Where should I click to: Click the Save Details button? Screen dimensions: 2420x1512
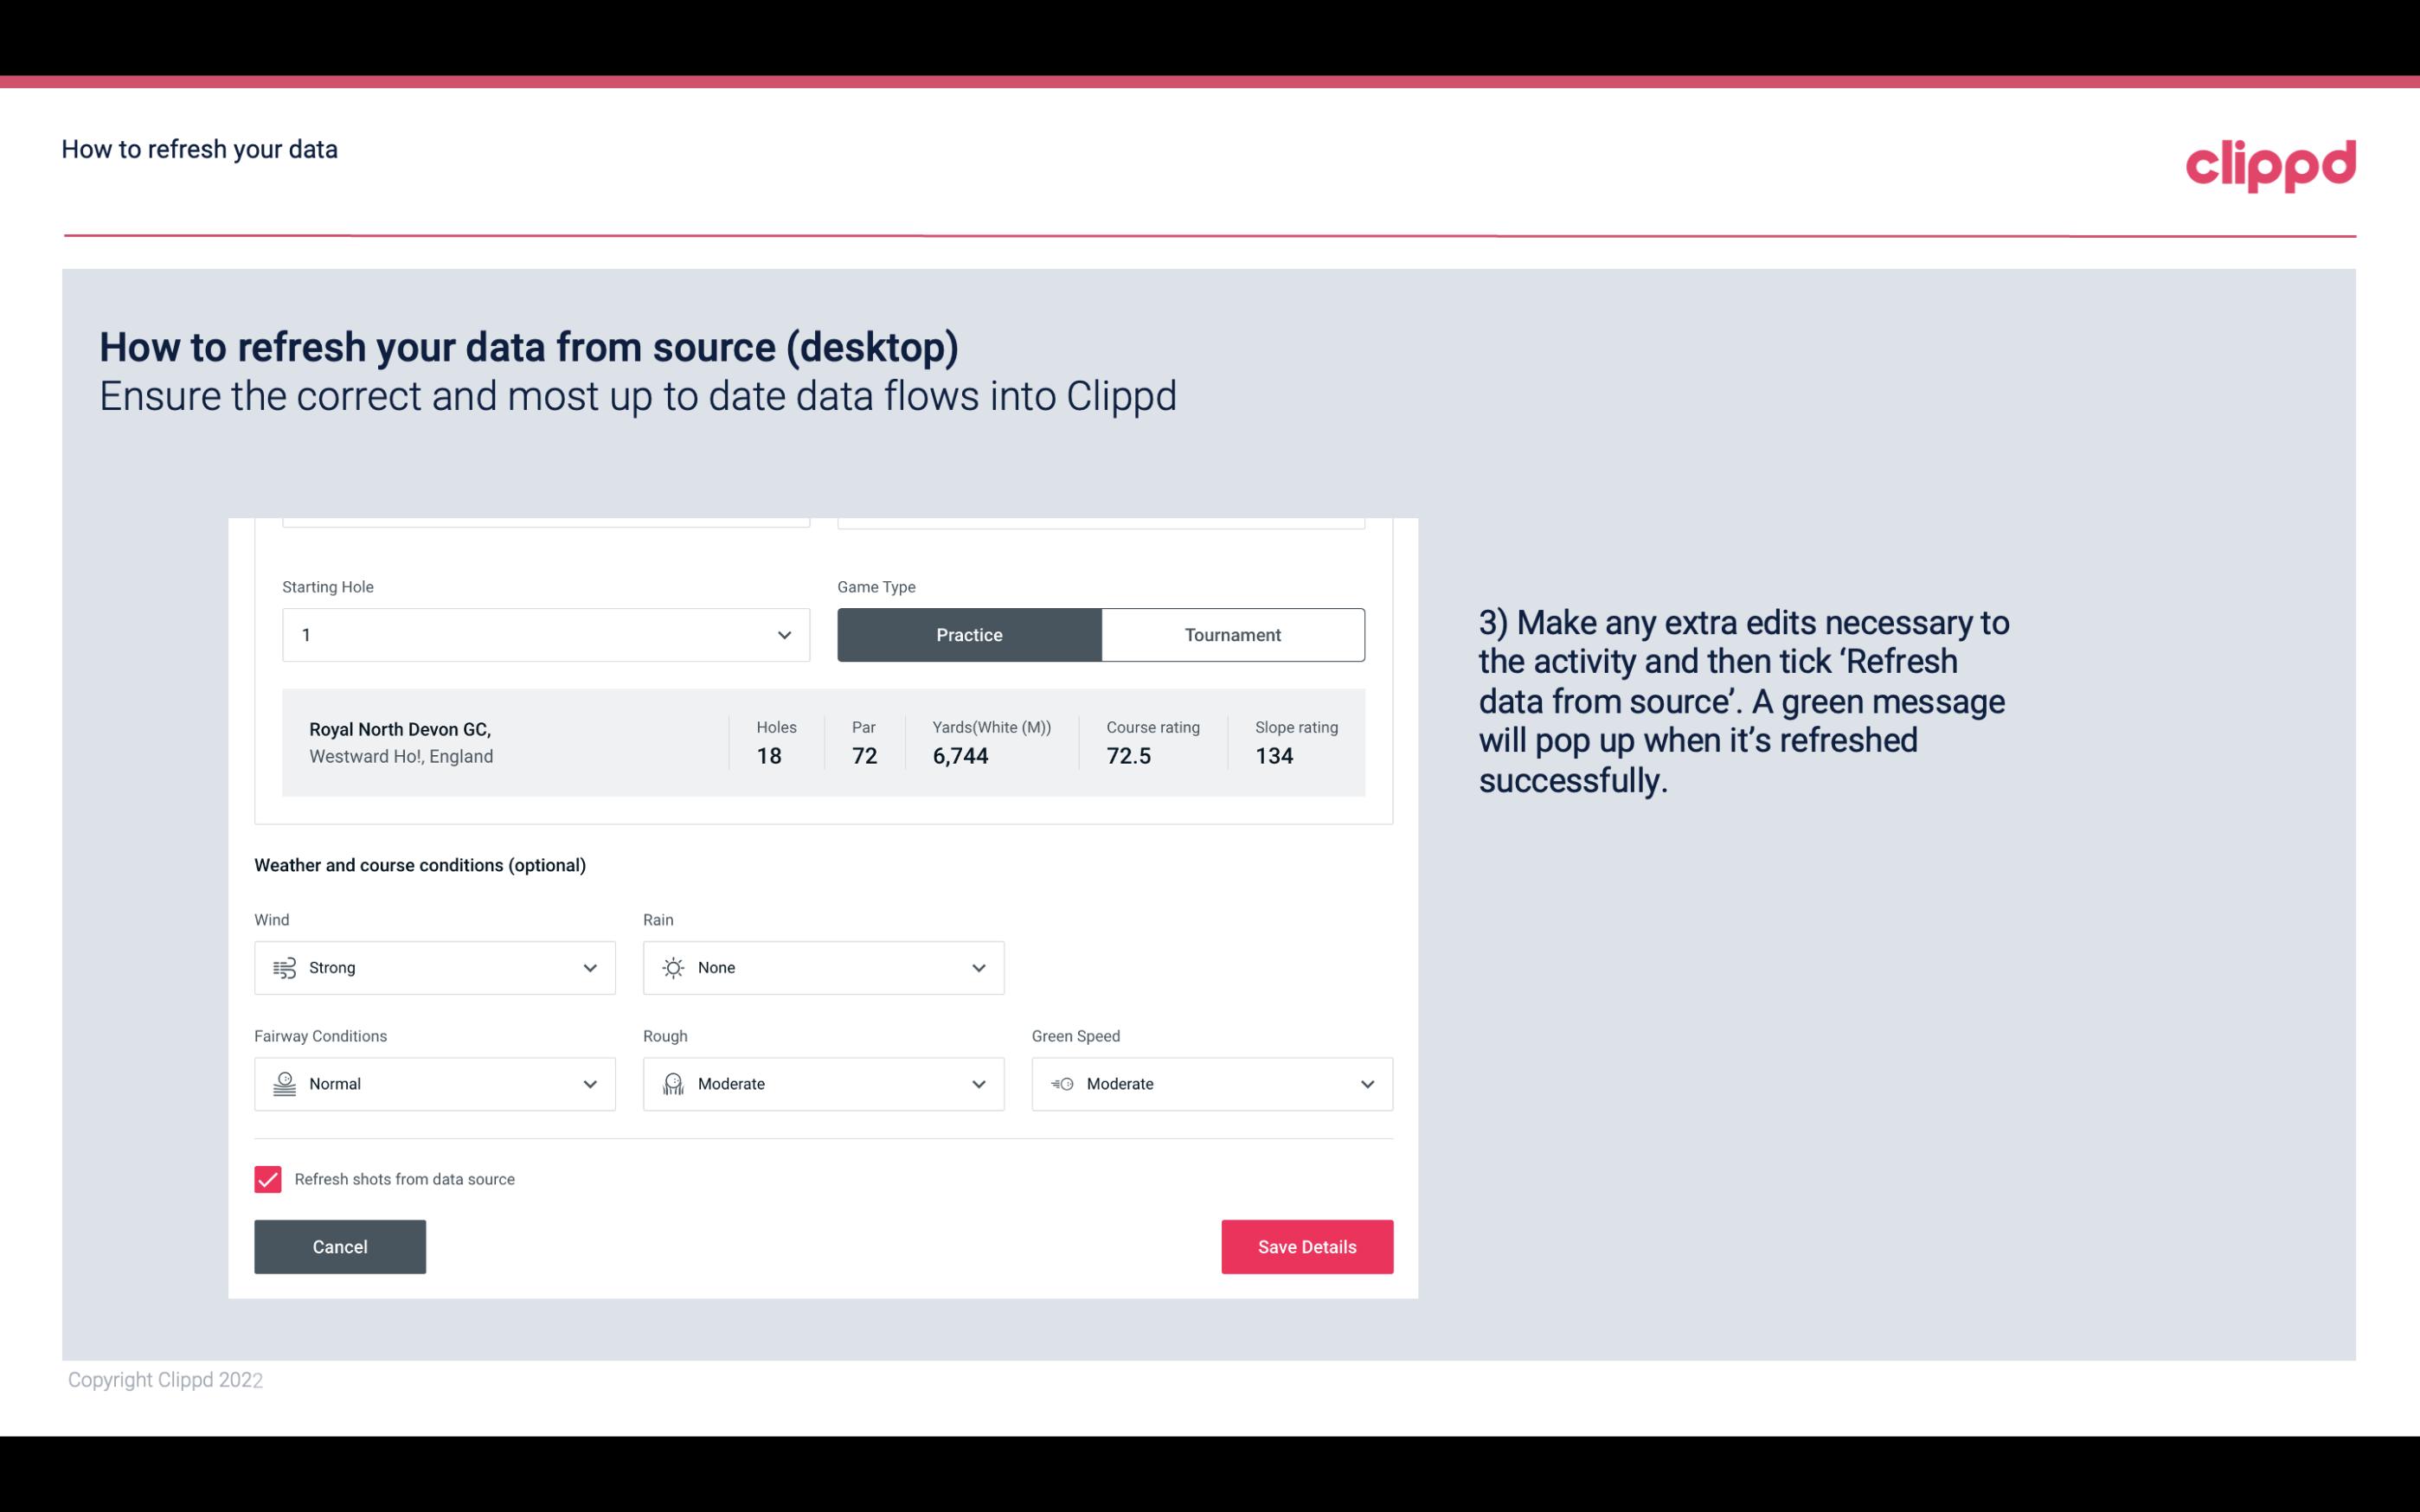(1306, 1246)
